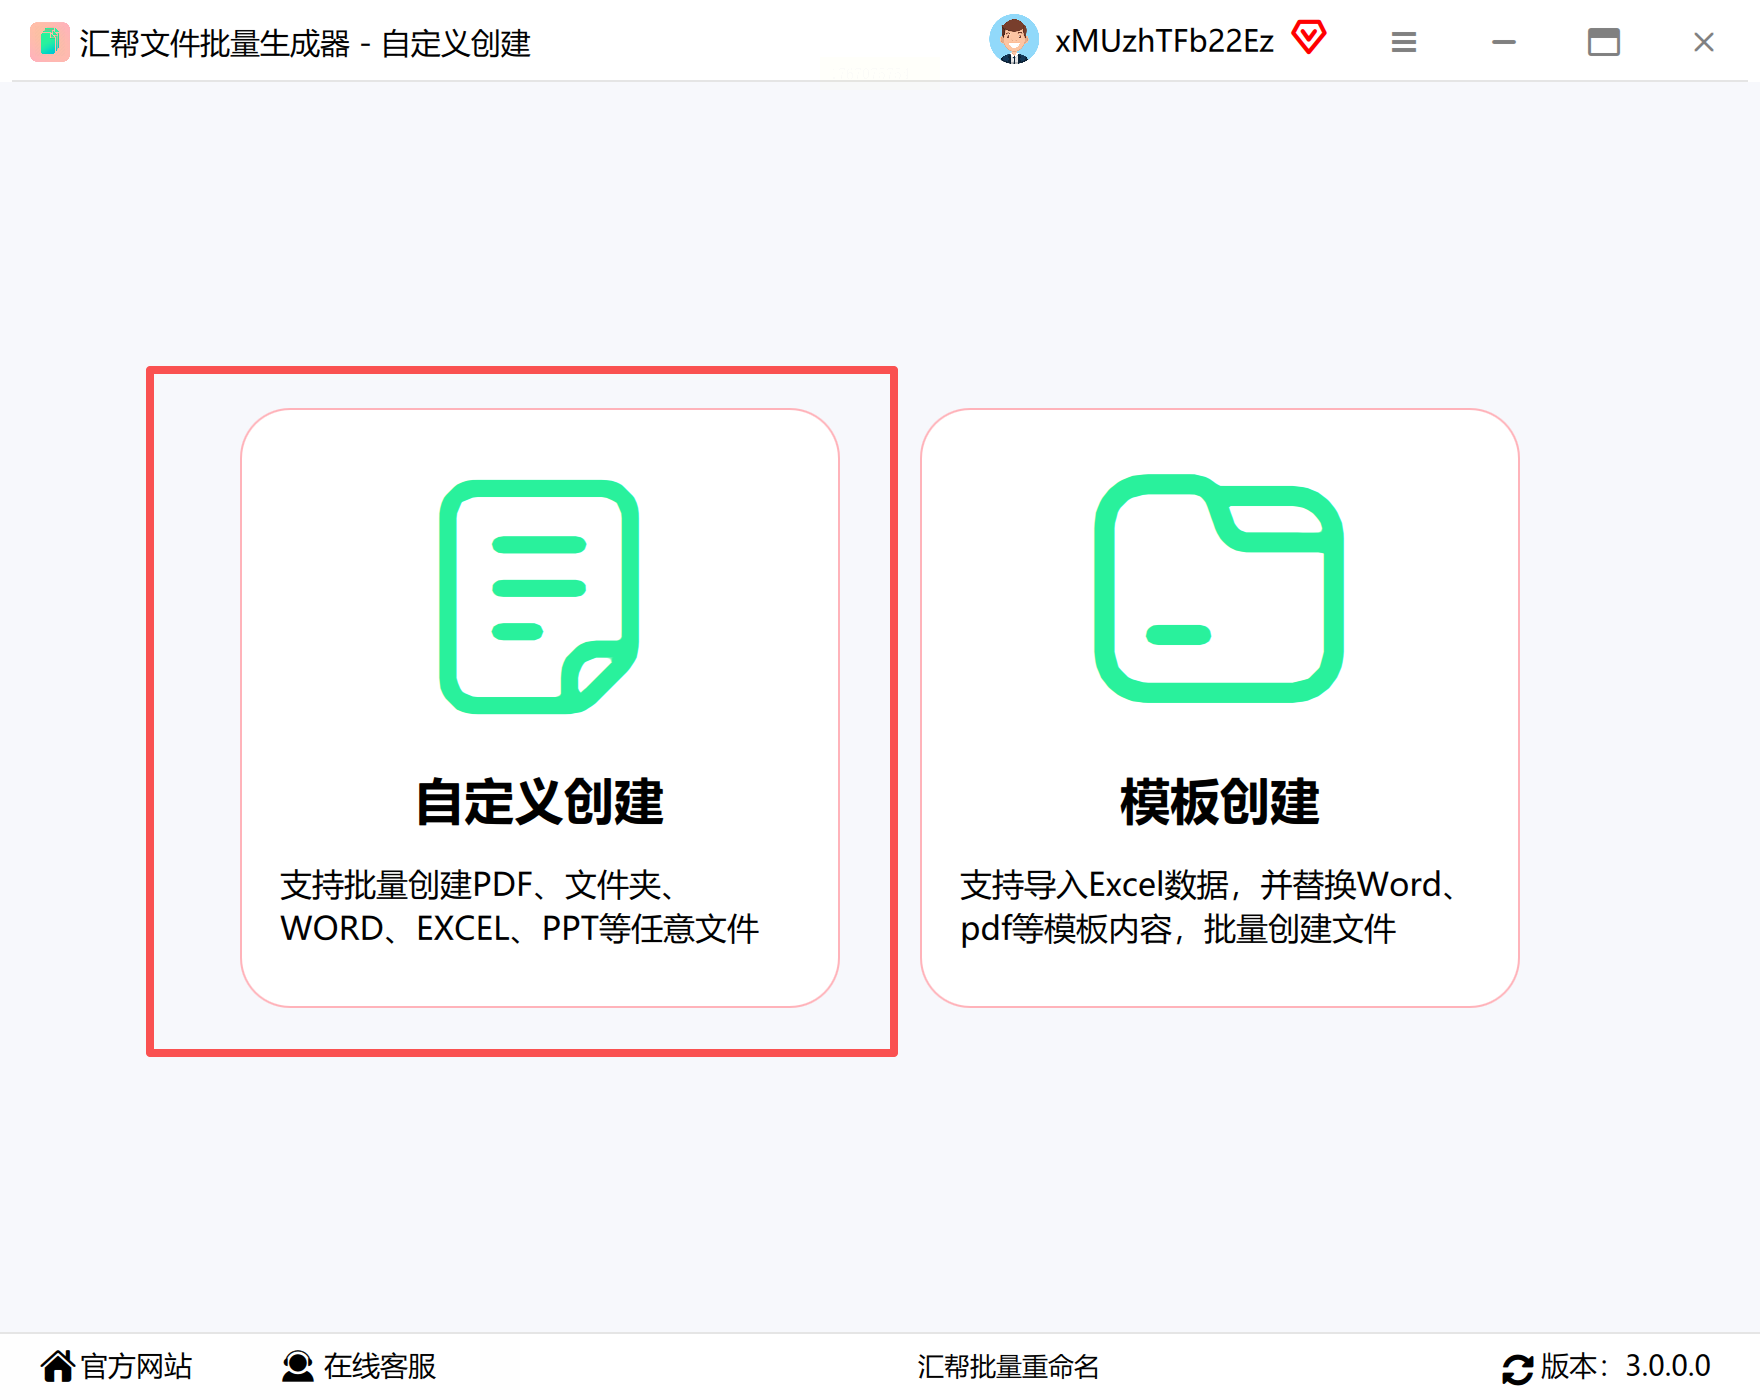Click the version 3.0.0.0 label

1626,1366
